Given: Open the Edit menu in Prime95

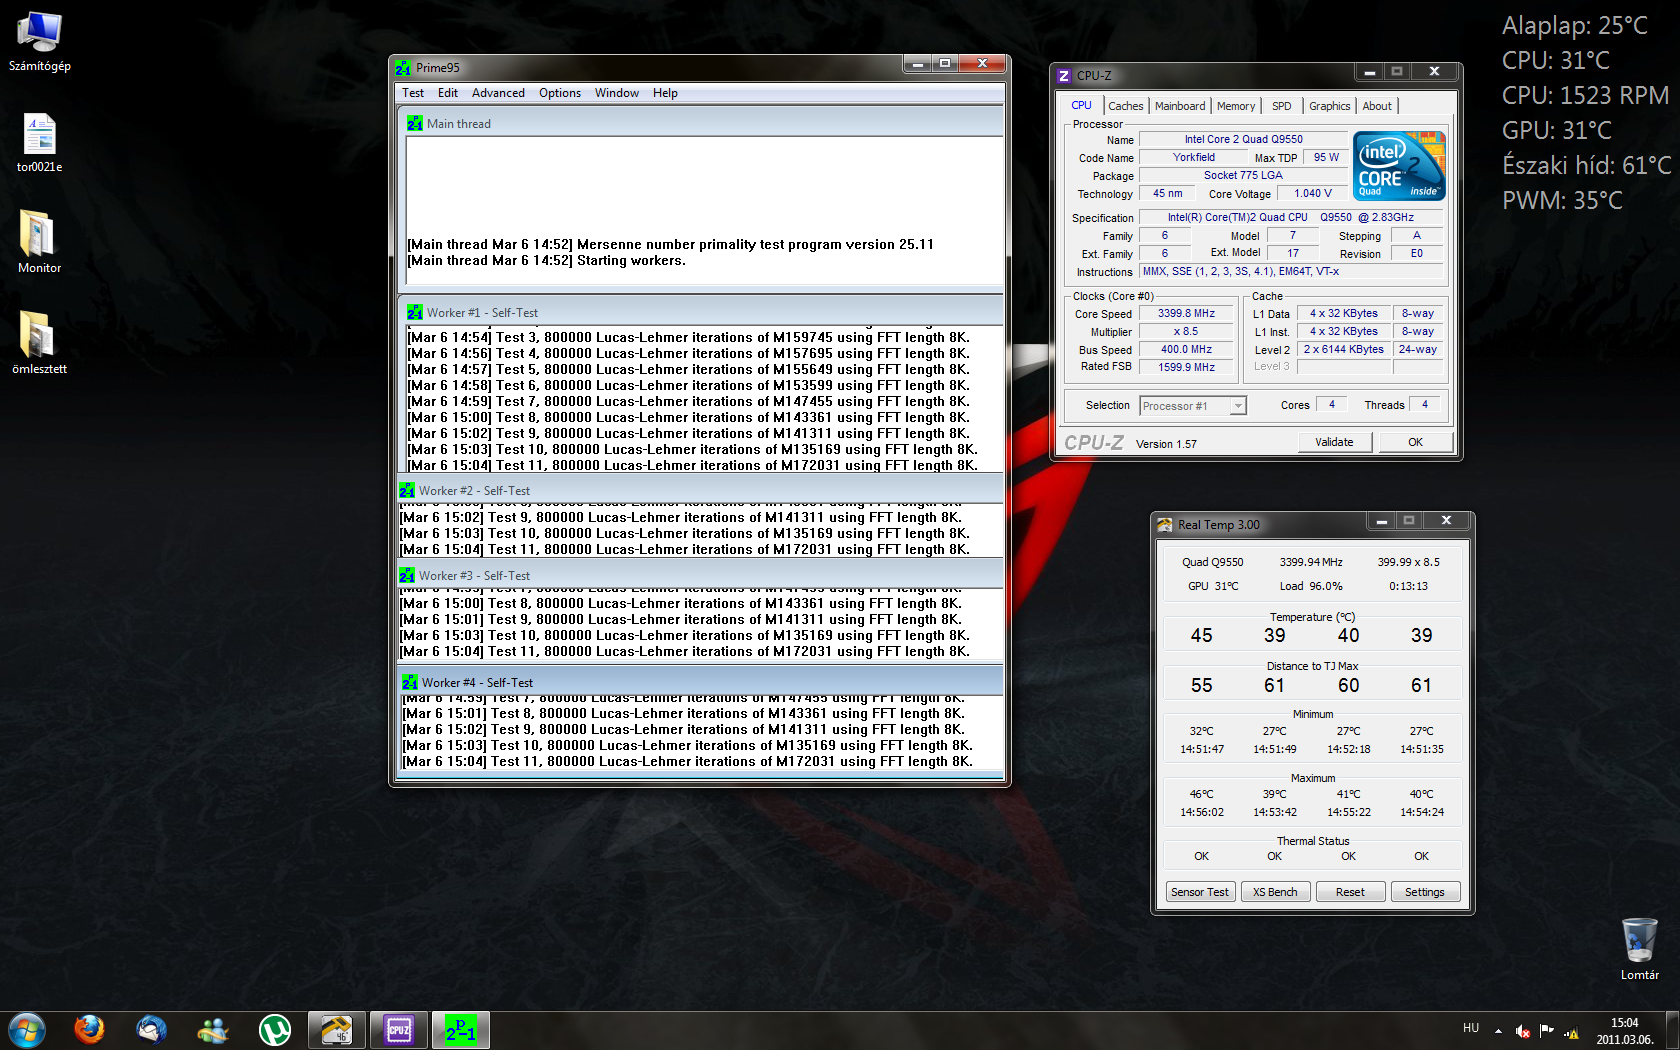Looking at the screenshot, I should [x=448, y=93].
